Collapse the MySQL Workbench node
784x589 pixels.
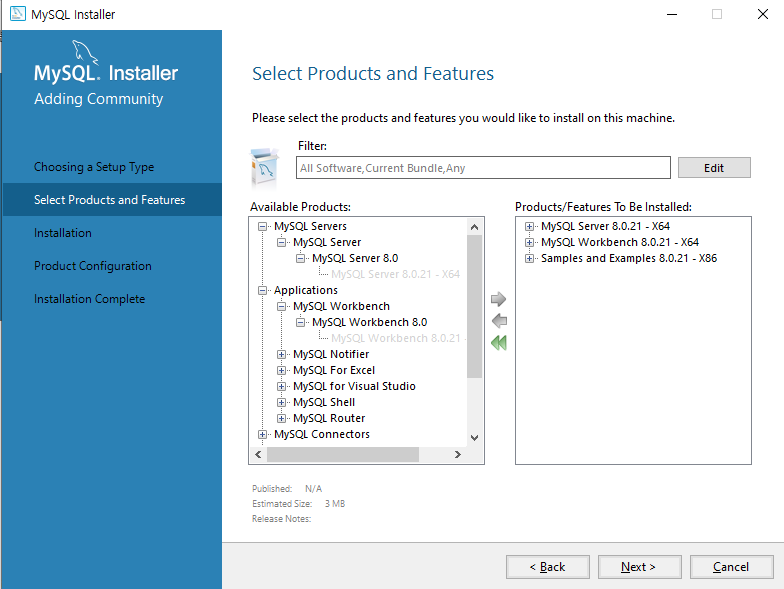(281, 306)
